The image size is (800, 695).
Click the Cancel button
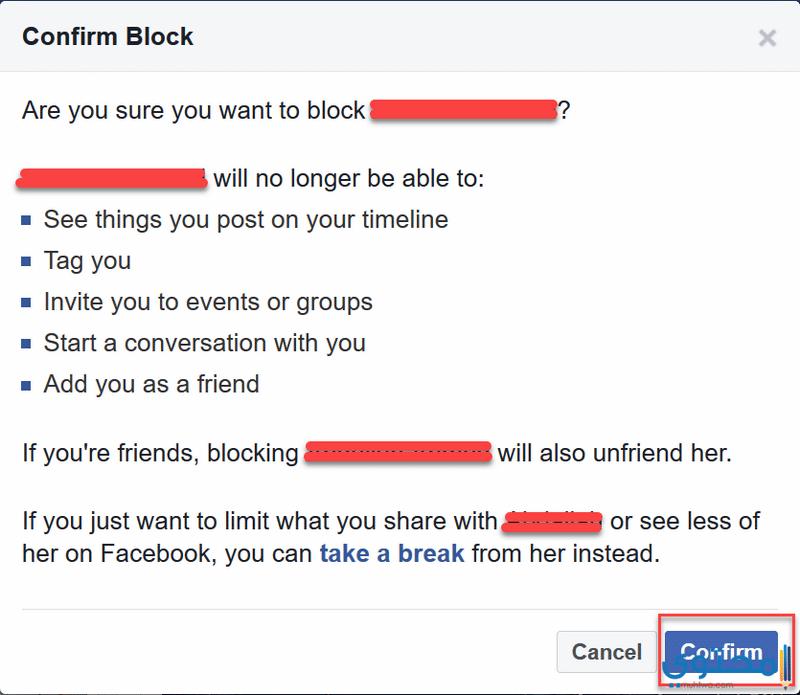[x=606, y=652]
